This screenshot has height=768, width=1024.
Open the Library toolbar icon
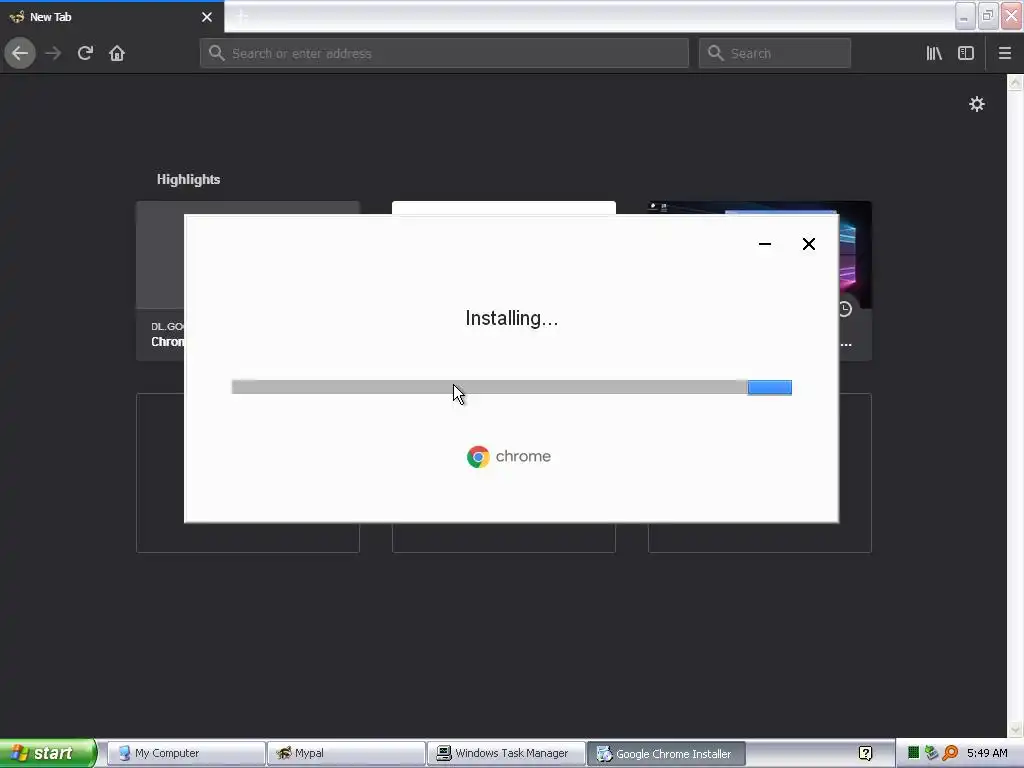pos(934,53)
